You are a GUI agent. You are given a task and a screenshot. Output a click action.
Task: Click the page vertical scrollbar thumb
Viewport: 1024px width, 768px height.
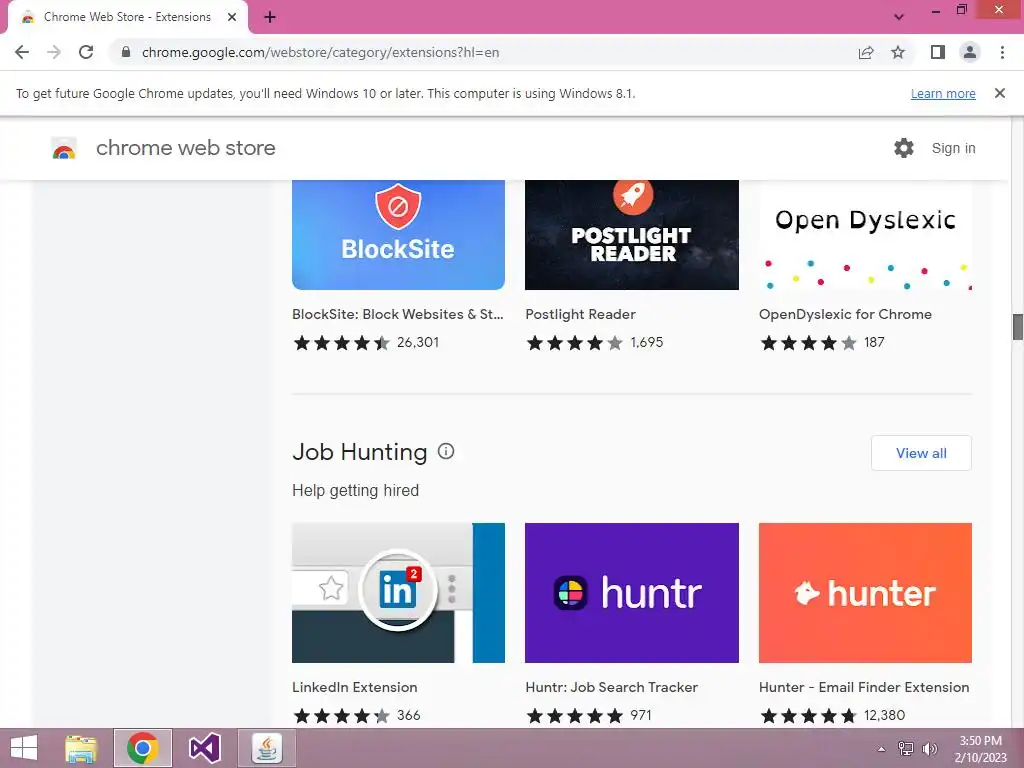[x=1017, y=327]
